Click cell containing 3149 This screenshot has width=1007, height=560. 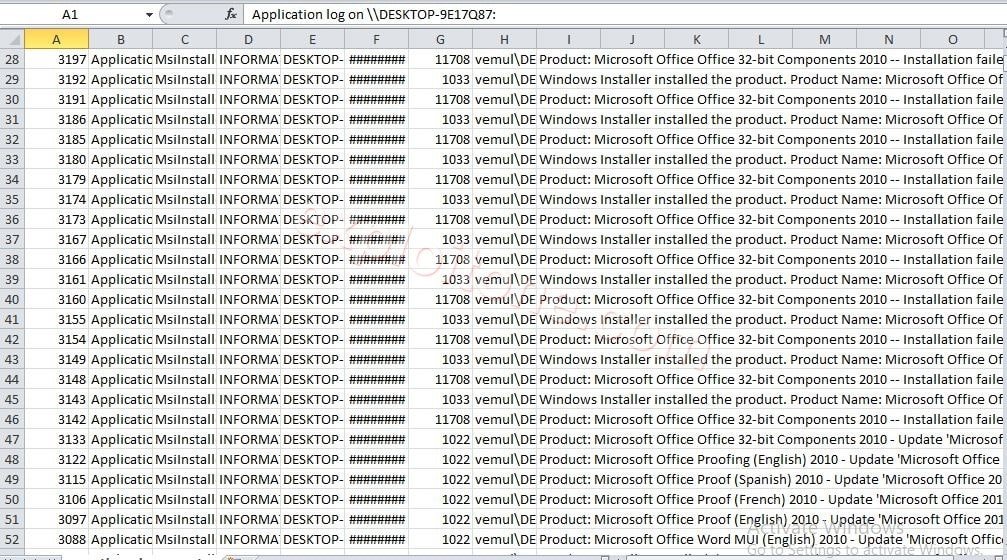click(57, 360)
